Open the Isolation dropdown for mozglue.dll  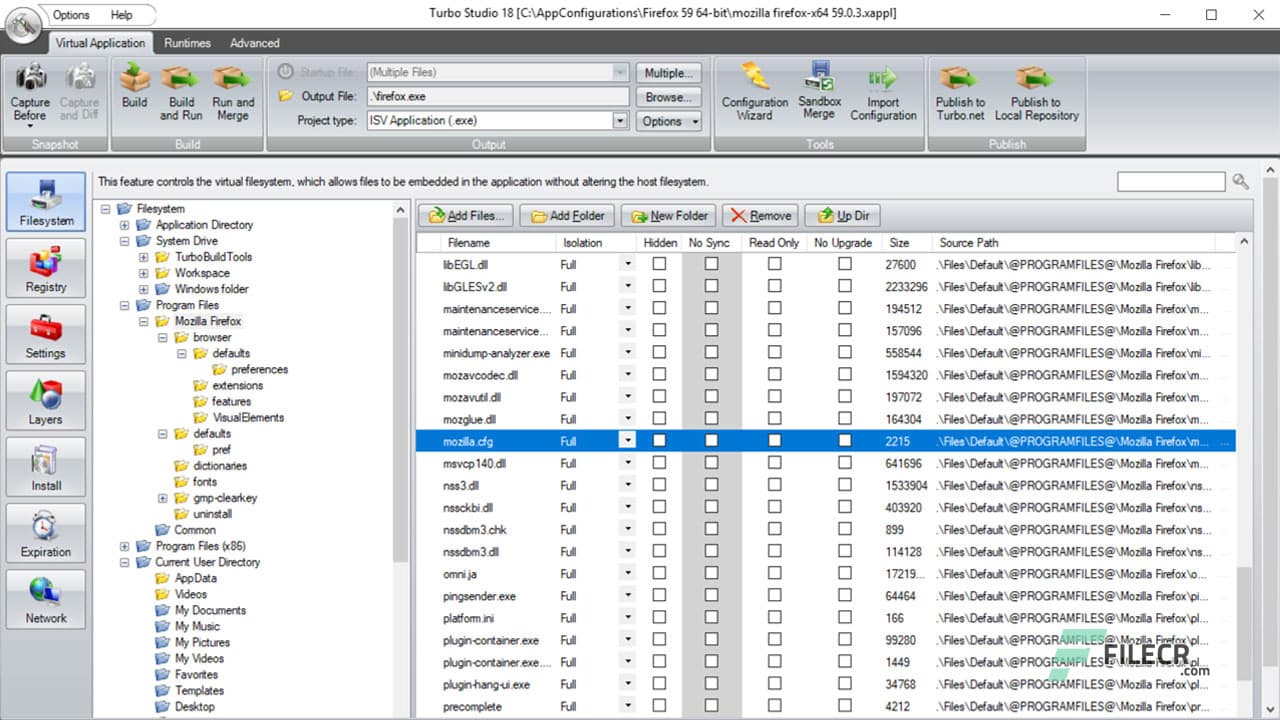(x=627, y=419)
